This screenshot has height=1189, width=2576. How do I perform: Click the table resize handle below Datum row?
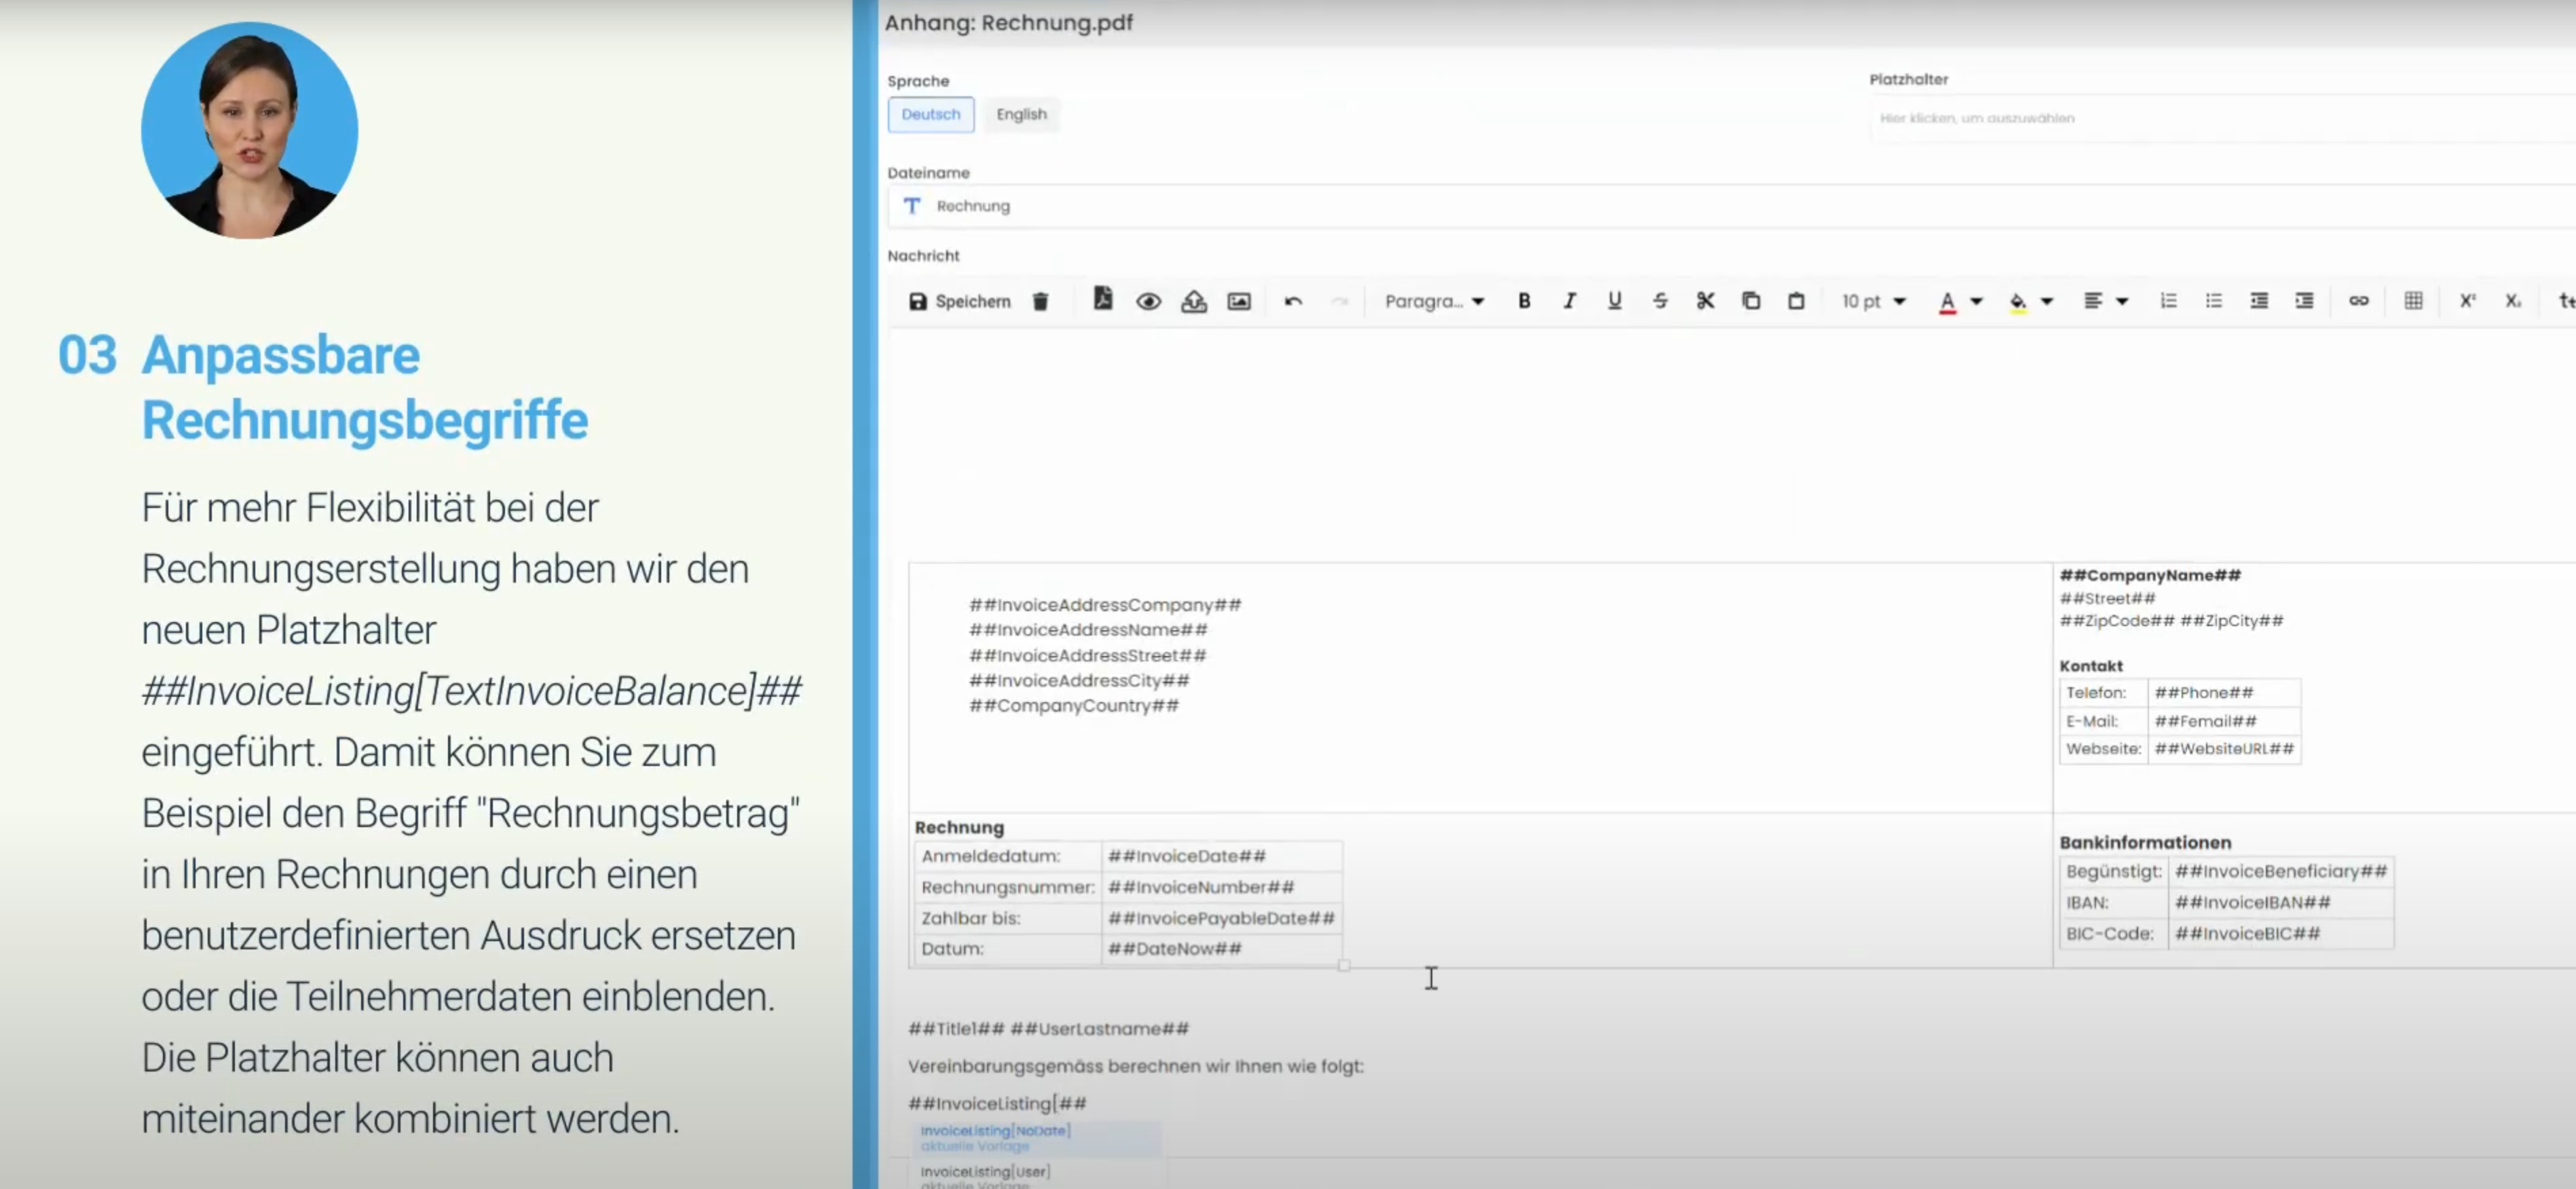(x=1343, y=965)
